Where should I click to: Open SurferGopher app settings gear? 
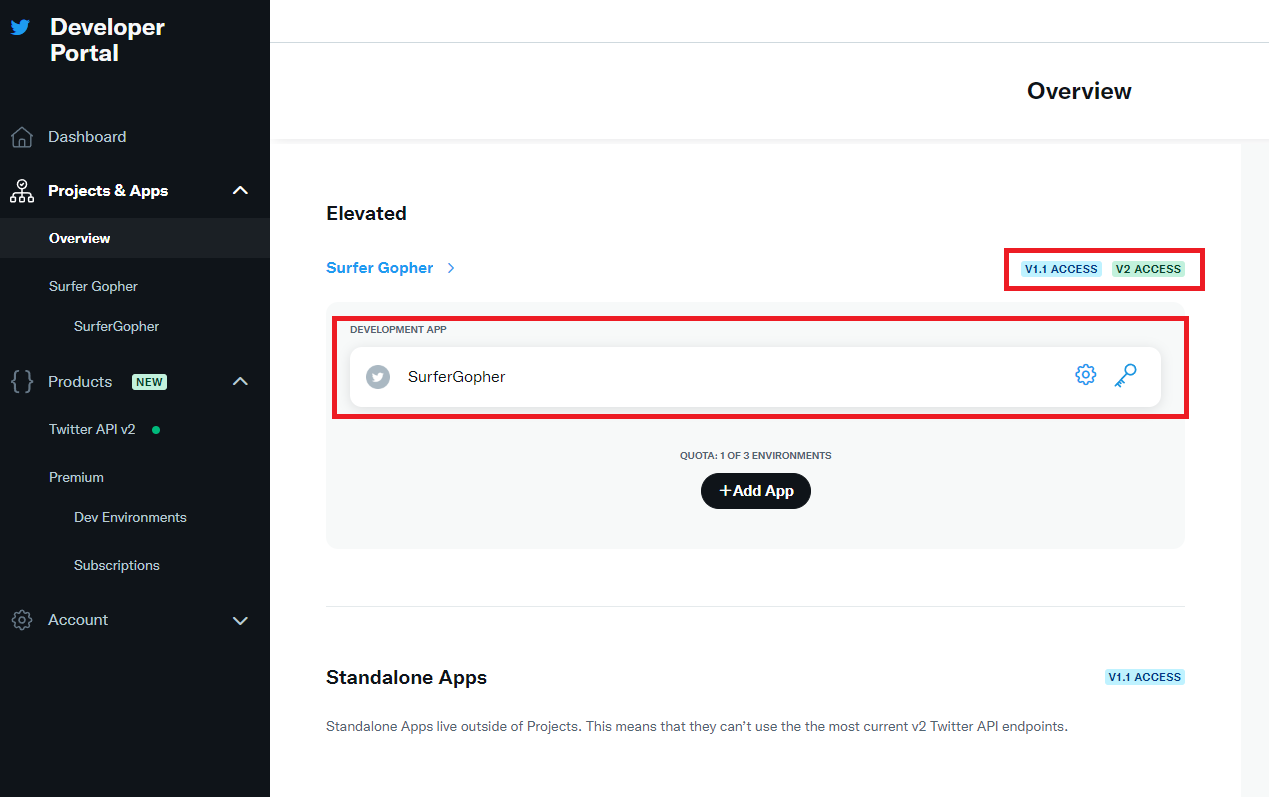coord(1085,375)
